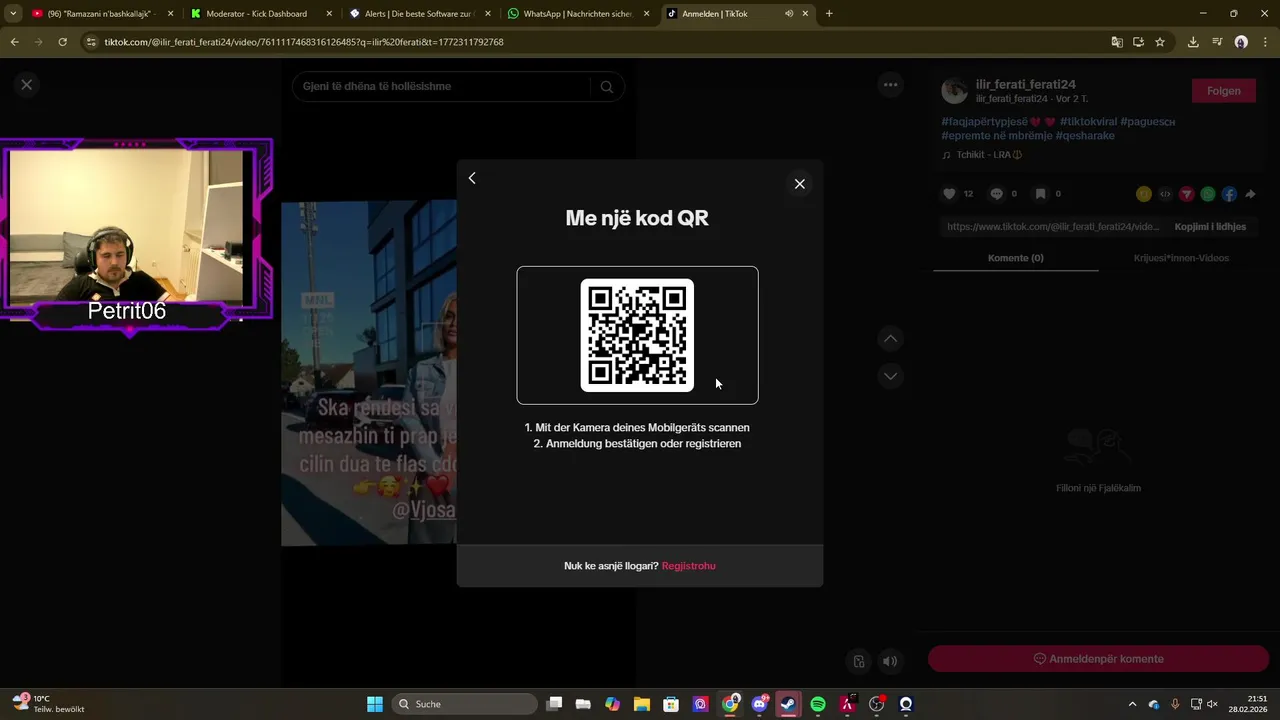Image resolution: width=1280 pixels, height=720 pixels.
Task: Toggle auto-scroll icon beside video speaker
Action: pos(858,661)
